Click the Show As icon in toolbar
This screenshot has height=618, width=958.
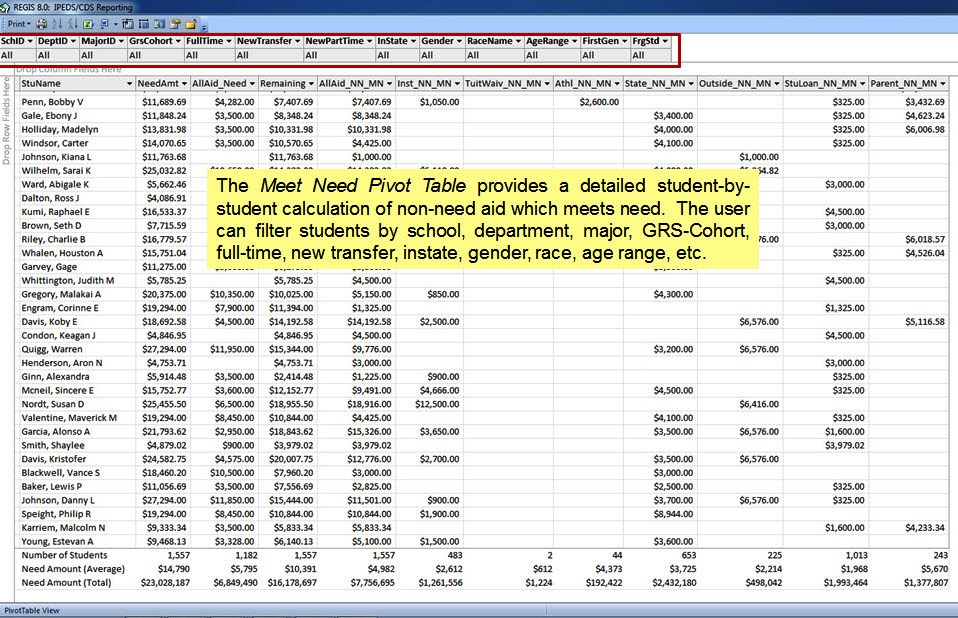click(104, 24)
